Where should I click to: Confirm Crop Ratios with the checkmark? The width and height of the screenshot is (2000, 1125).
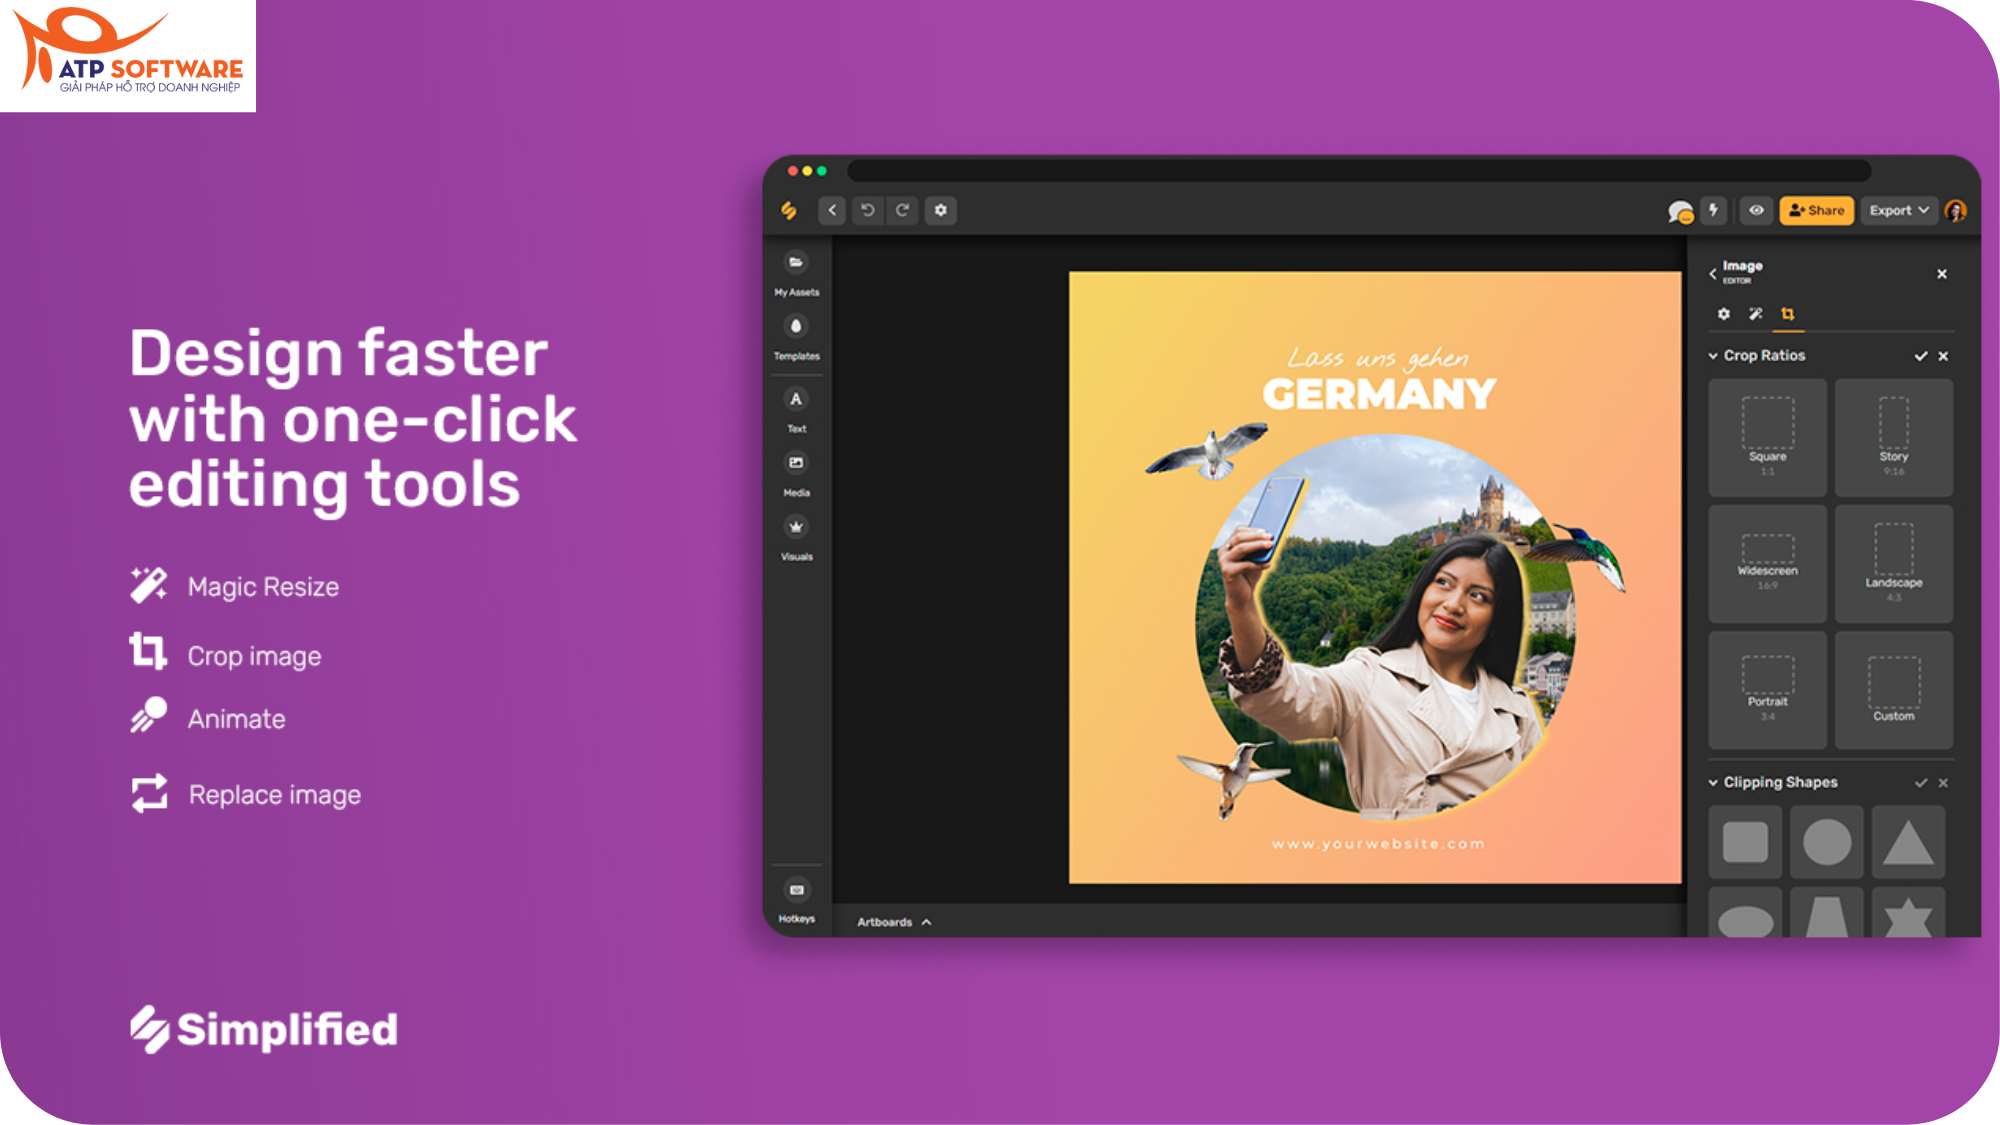[1920, 356]
